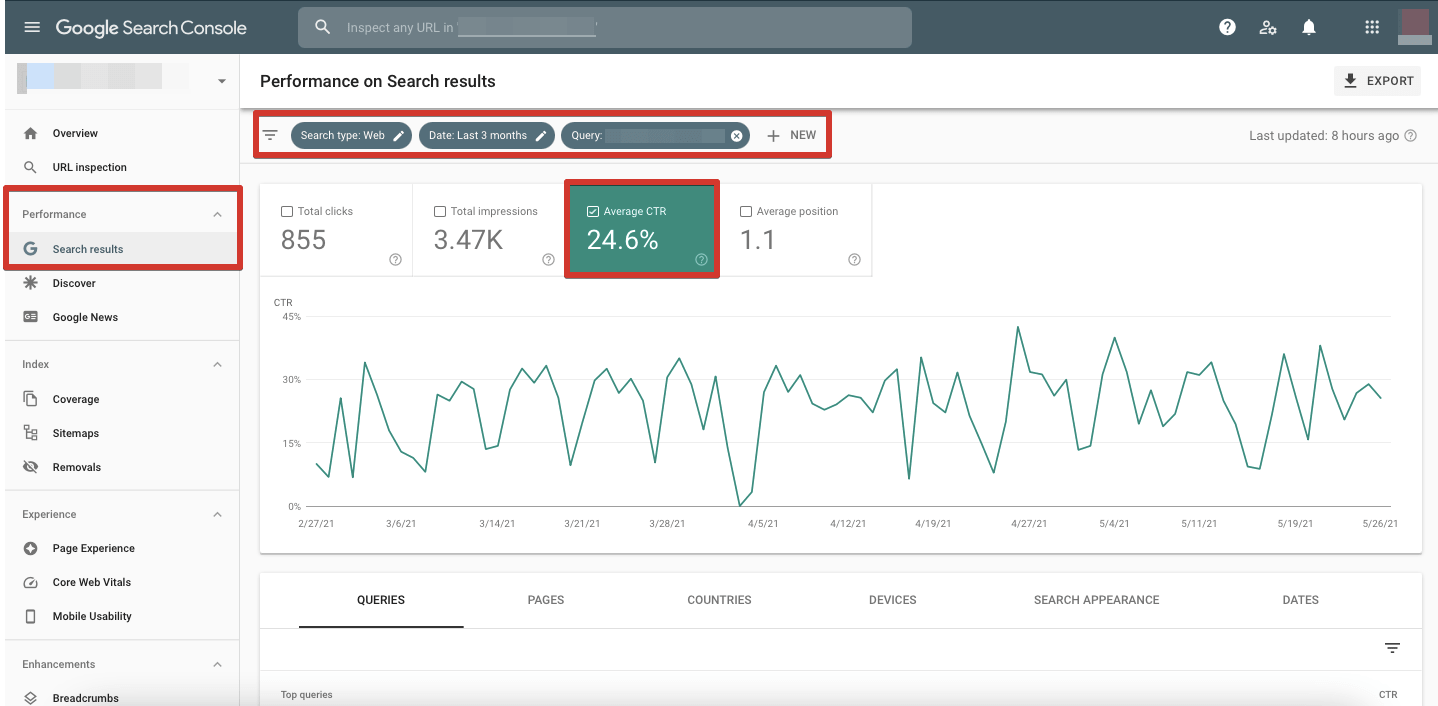Switch to the Search Appearance tab

click(1097, 600)
